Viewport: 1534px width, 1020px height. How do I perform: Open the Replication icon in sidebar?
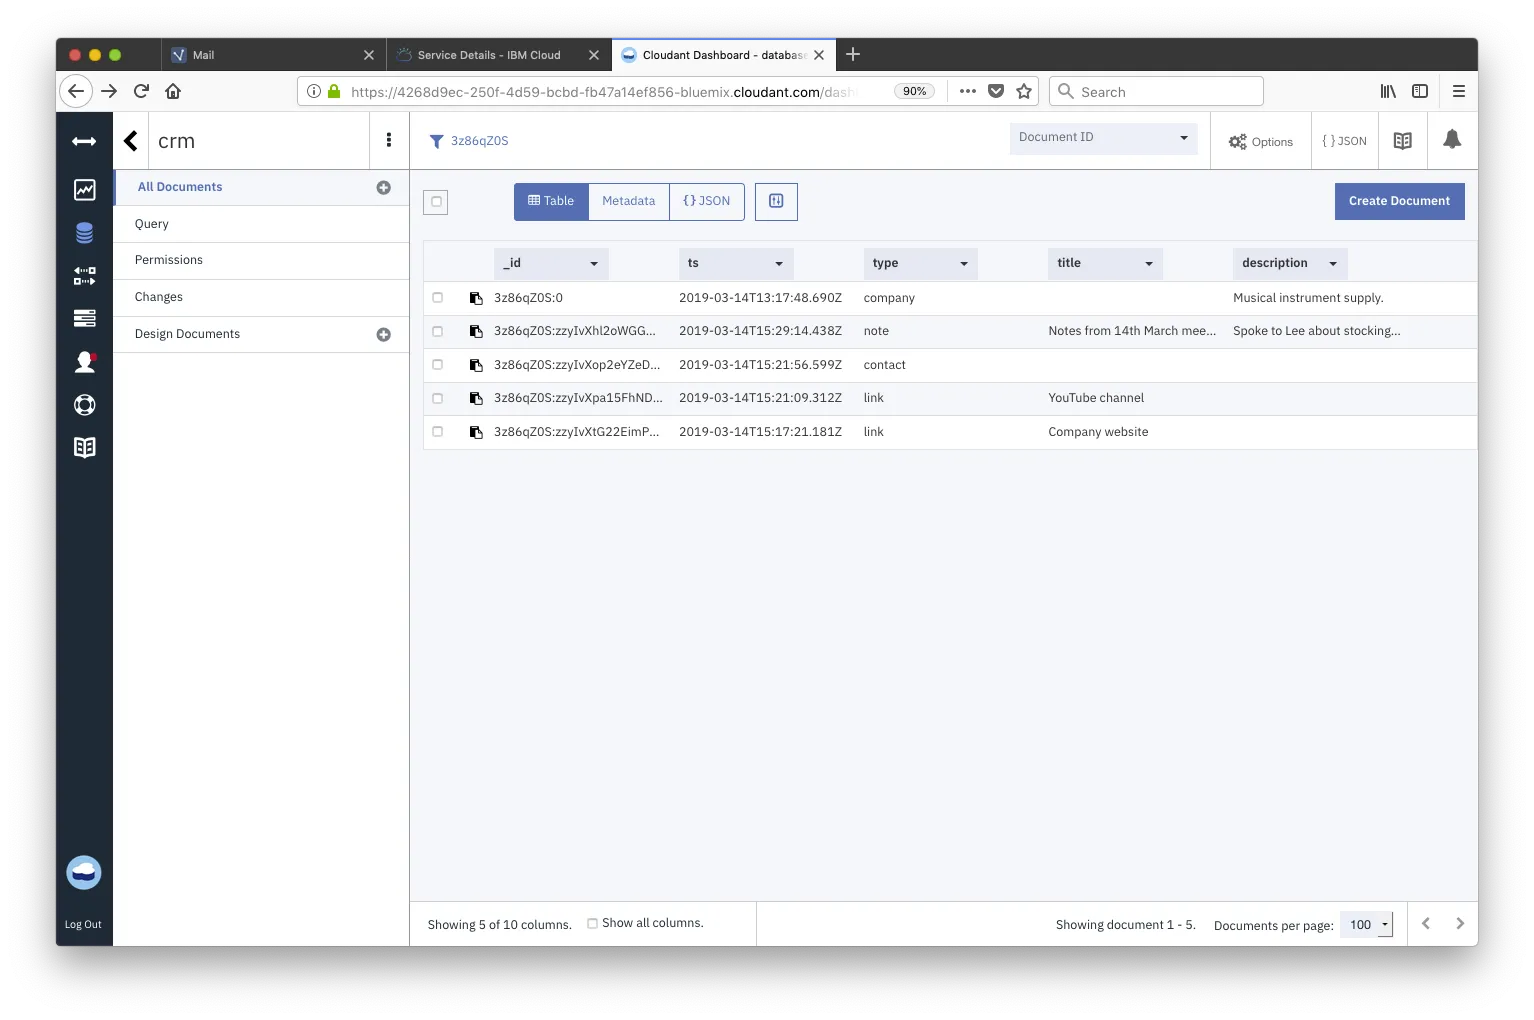pyautogui.click(x=85, y=276)
